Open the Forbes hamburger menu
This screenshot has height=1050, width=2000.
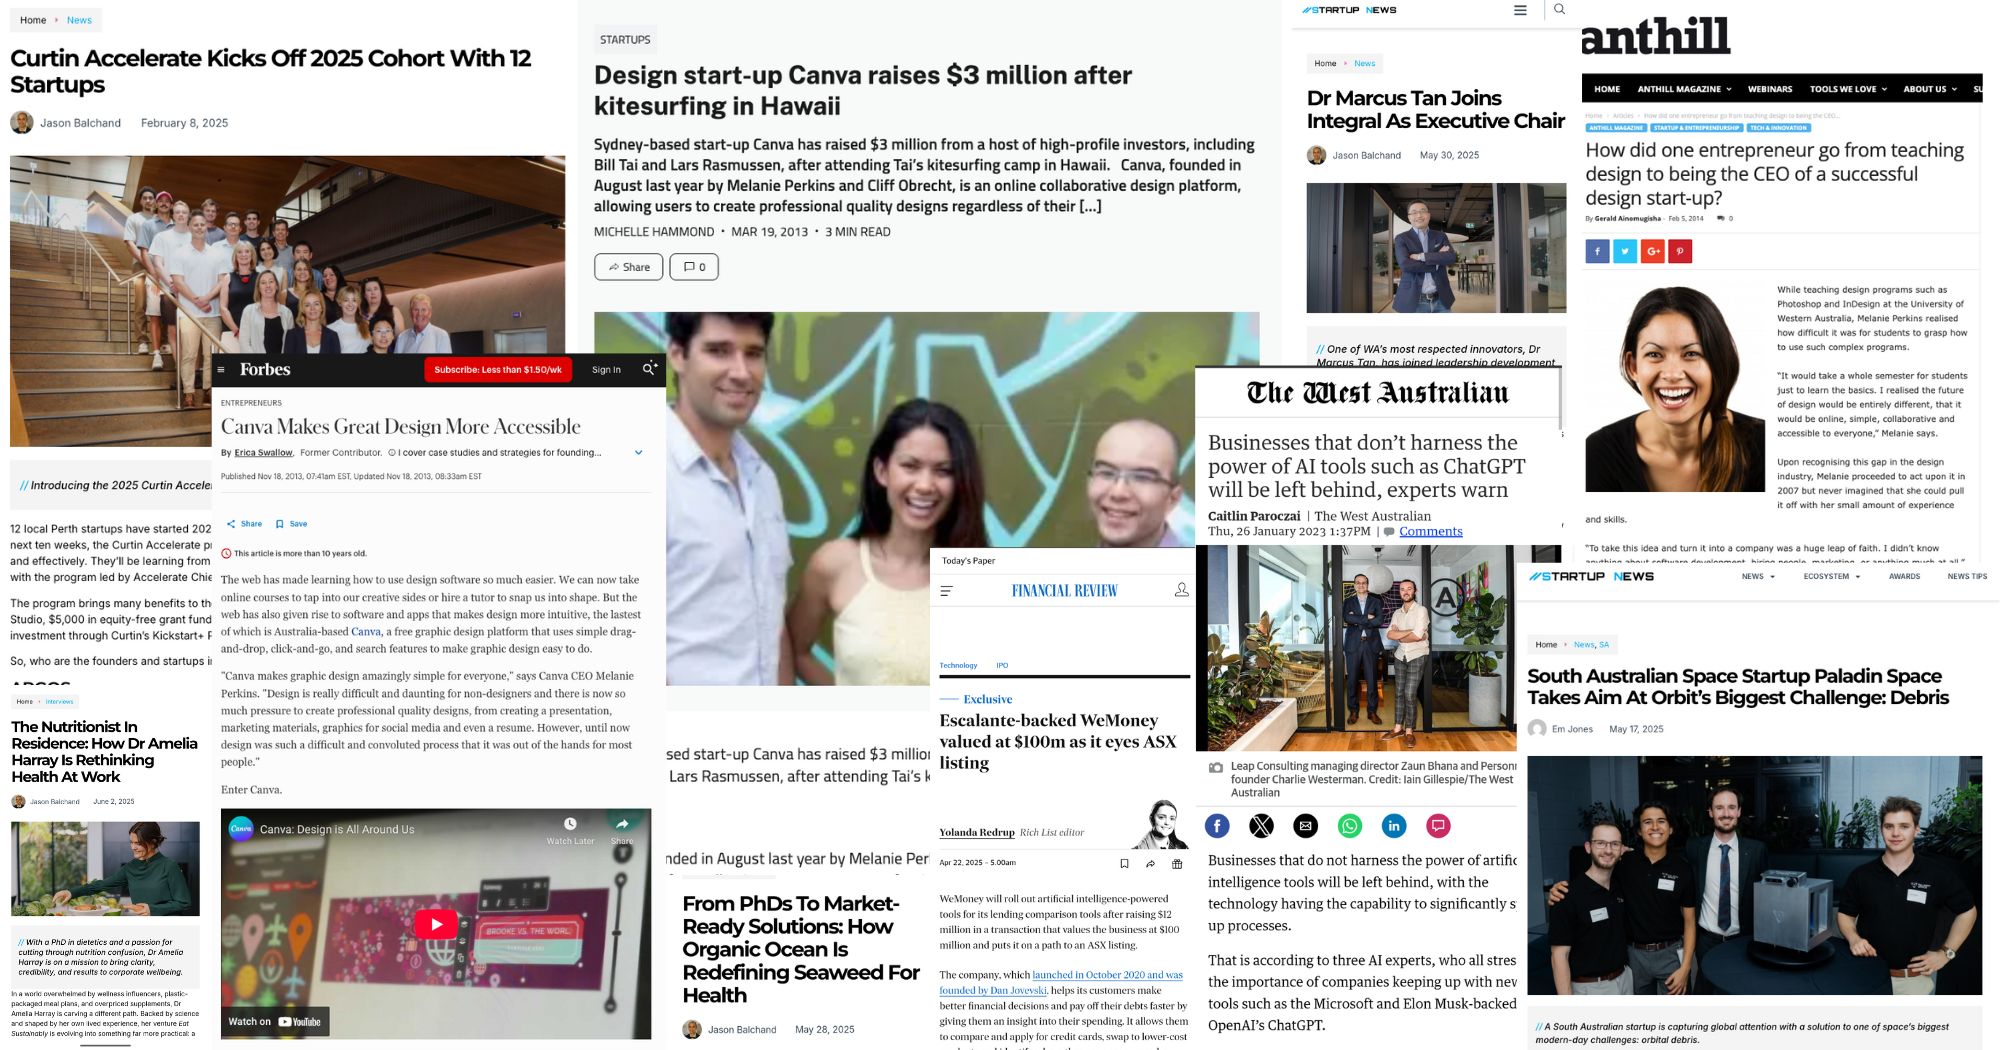(221, 369)
